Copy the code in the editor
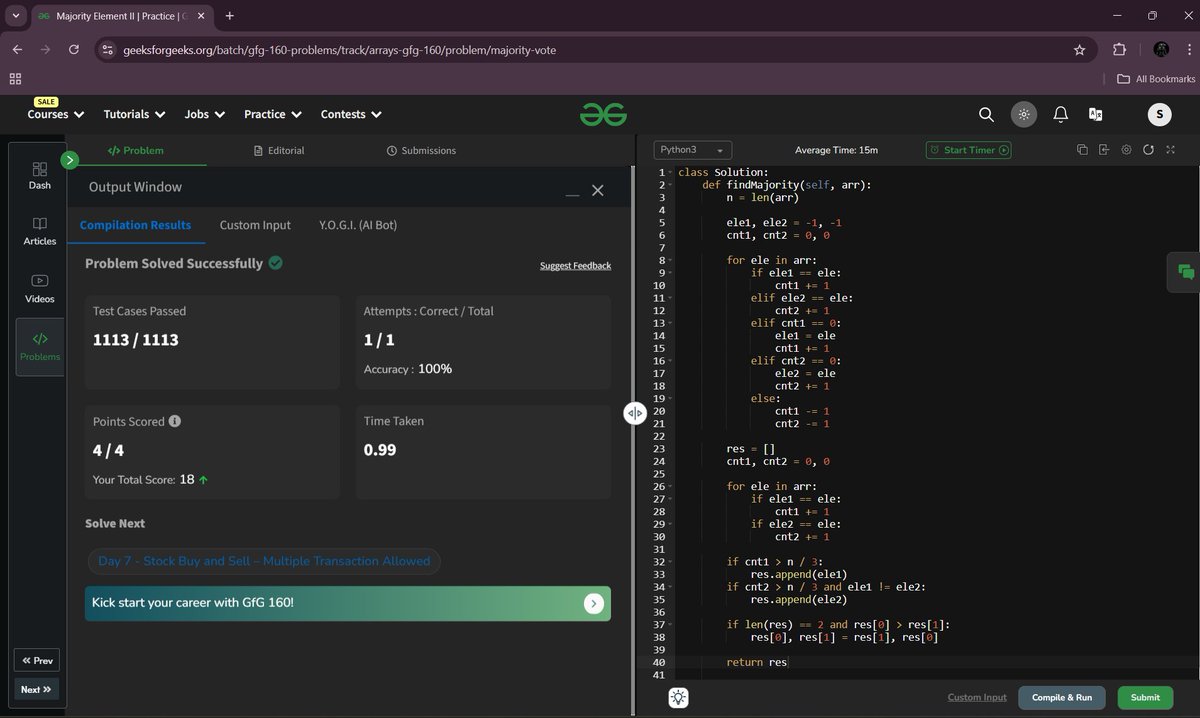1200x718 pixels. (x=1082, y=149)
